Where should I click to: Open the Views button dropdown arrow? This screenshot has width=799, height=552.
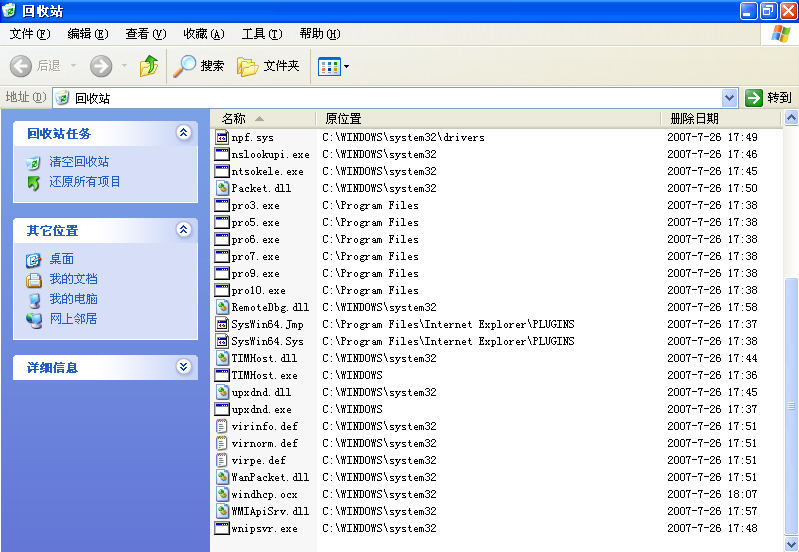point(347,66)
